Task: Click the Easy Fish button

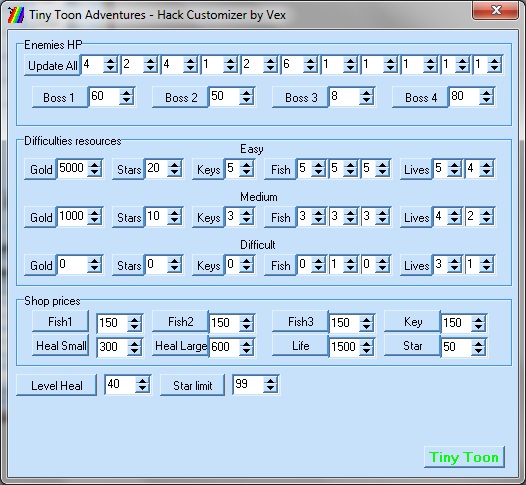Action: (x=280, y=169)
